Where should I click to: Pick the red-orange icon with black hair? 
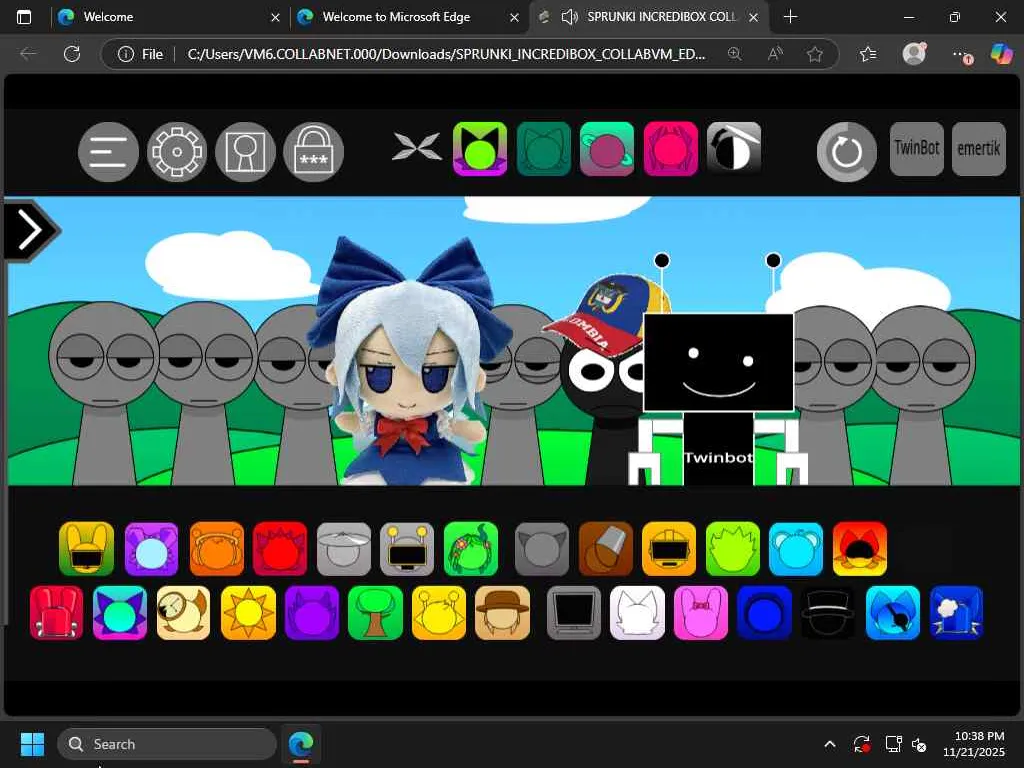point(860,549)
